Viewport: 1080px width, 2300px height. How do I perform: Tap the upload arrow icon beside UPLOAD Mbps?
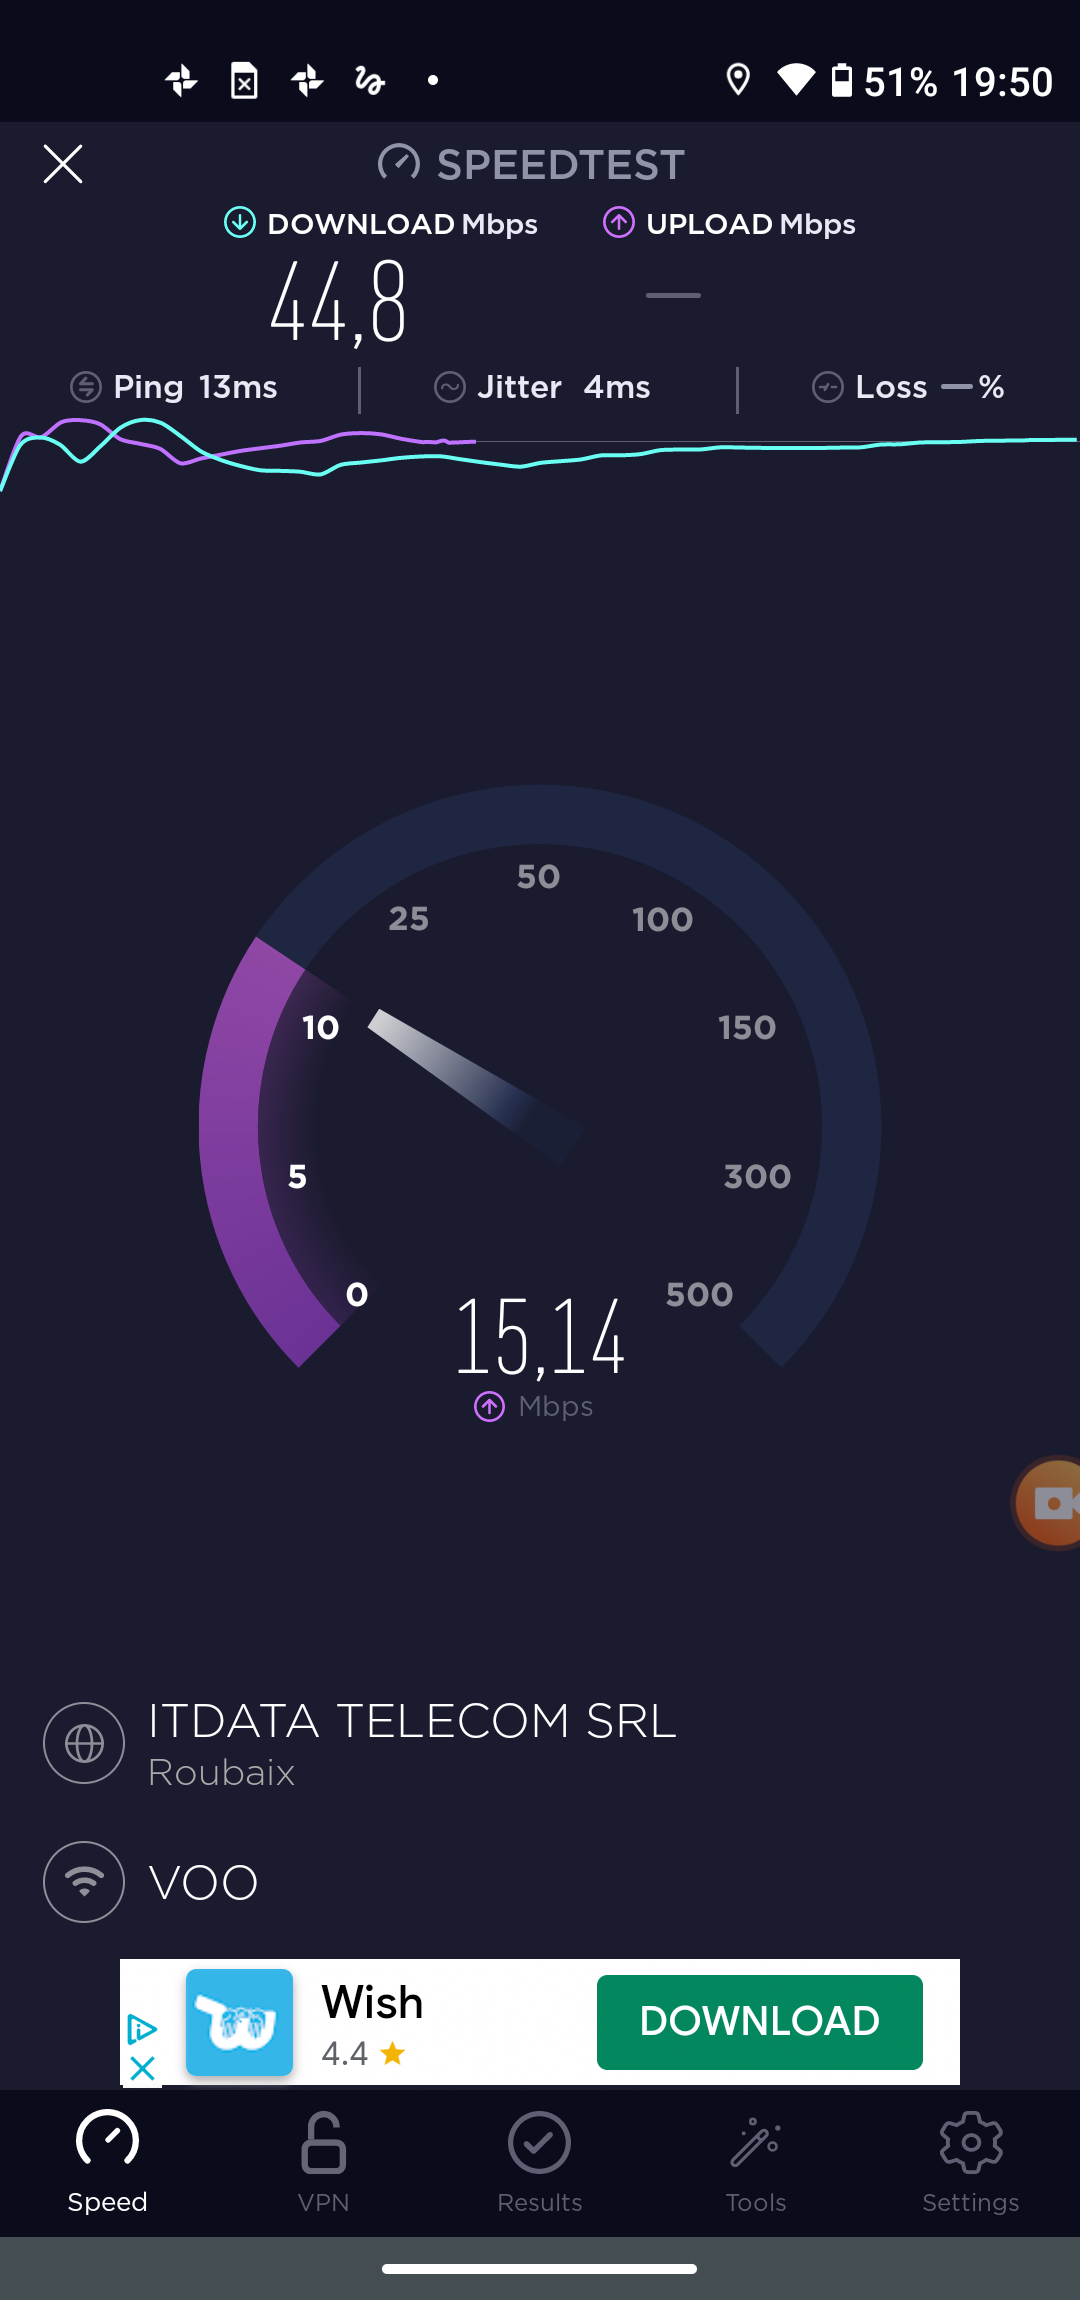(x=619, y=223)
